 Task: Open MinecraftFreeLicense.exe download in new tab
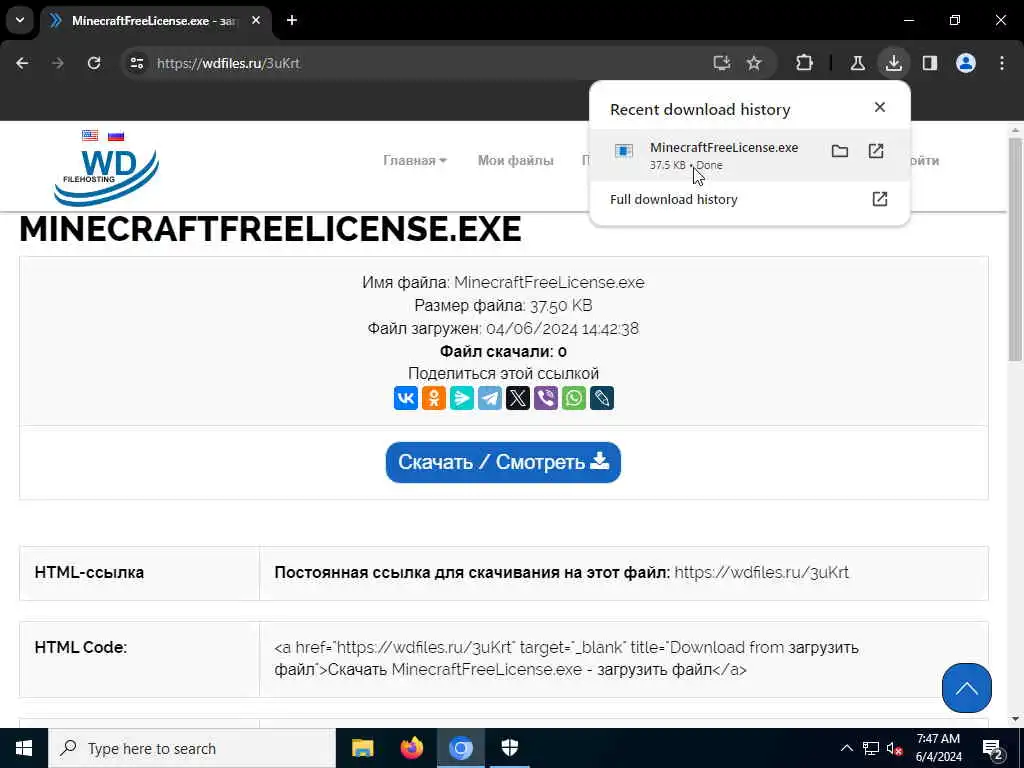click(876, 152)
